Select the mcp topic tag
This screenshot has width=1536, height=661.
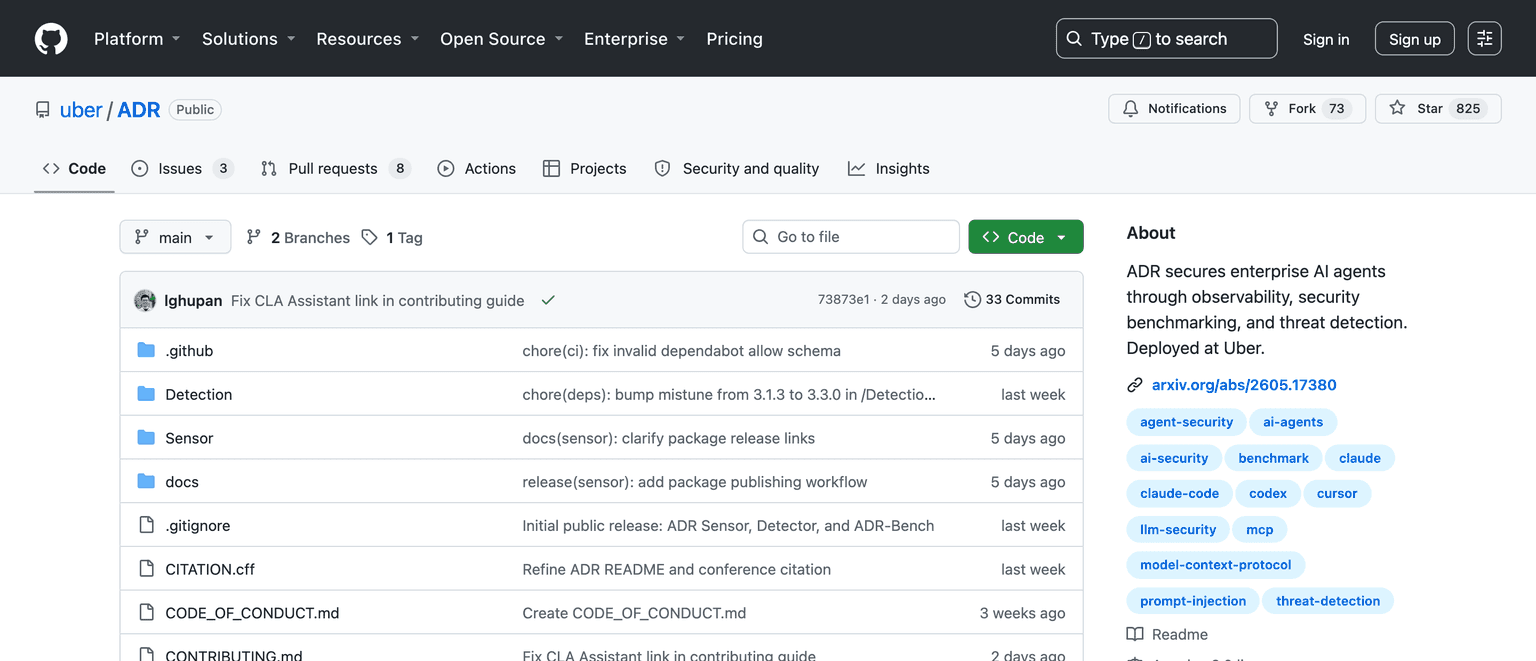click(1259, 530)
